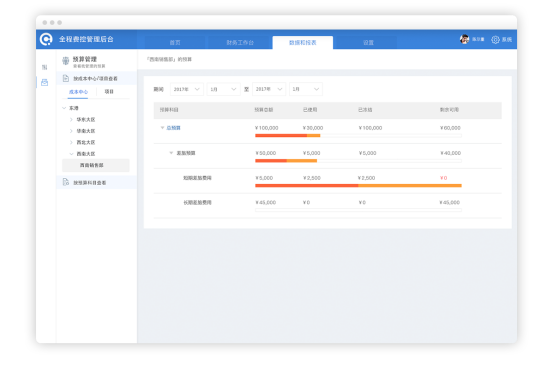Viewport: 554px width, 369px height.
Task: Open the start month 1月 dropdown
Action: click(x=223, y=89)
